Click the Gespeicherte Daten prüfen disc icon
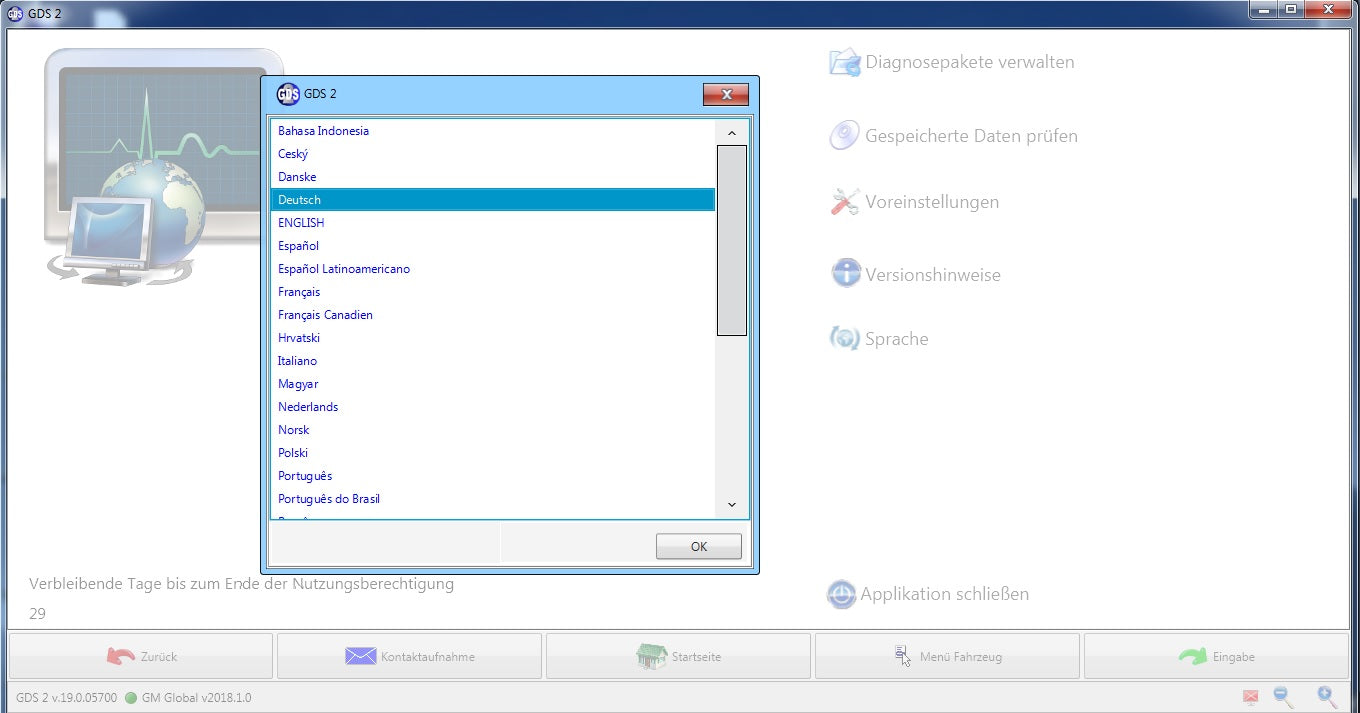The image size is (1360, 713). 845,136
